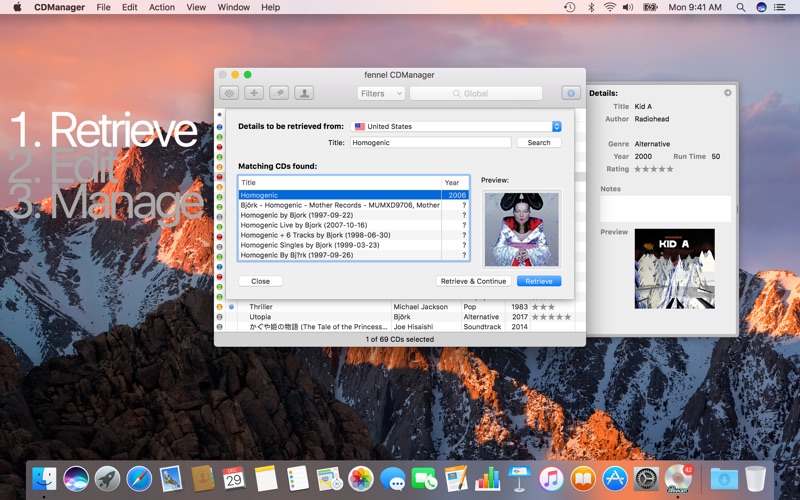The height and width of the screenshot is (500, 800).
Task: Click star rating in Thriller row
Action: [x=543, y=307]
